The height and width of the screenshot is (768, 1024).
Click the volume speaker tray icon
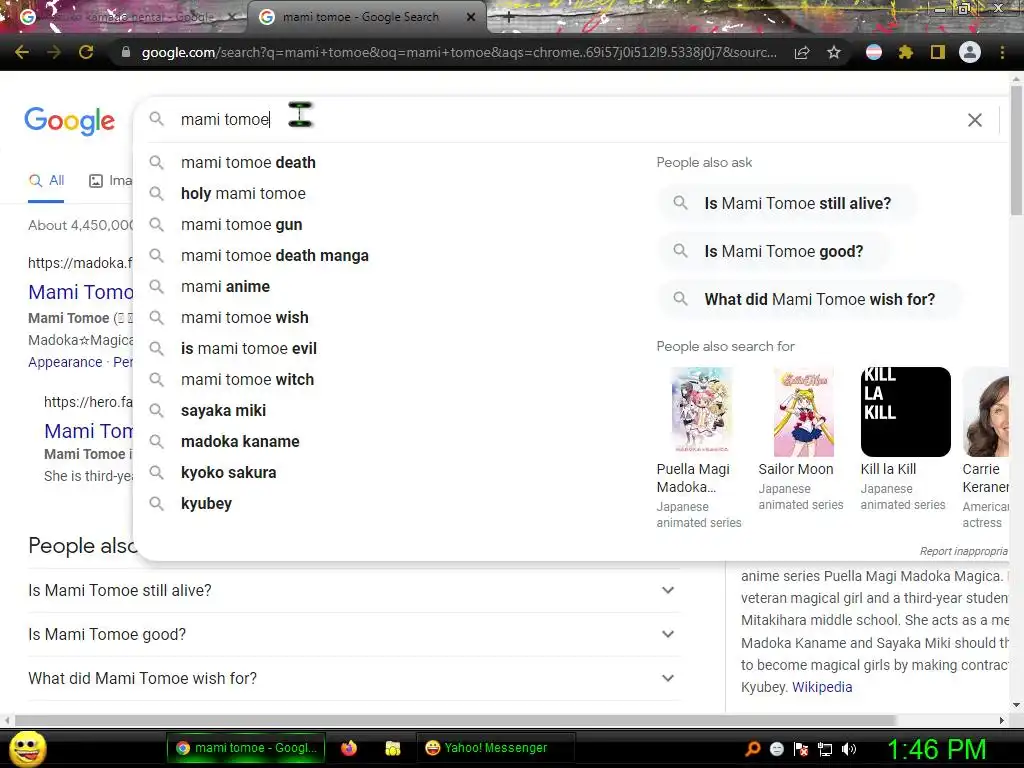click(849, 749)
